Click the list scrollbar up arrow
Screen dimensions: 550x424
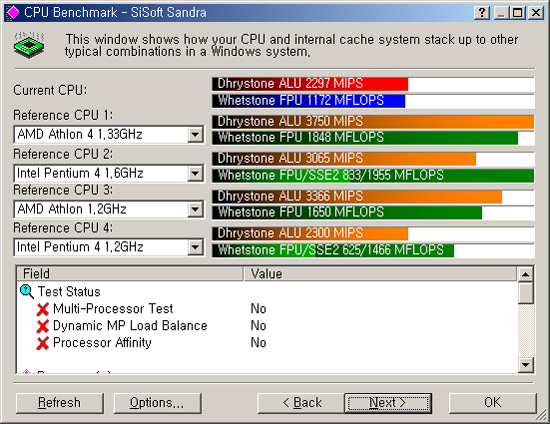[x=525, y=274]
